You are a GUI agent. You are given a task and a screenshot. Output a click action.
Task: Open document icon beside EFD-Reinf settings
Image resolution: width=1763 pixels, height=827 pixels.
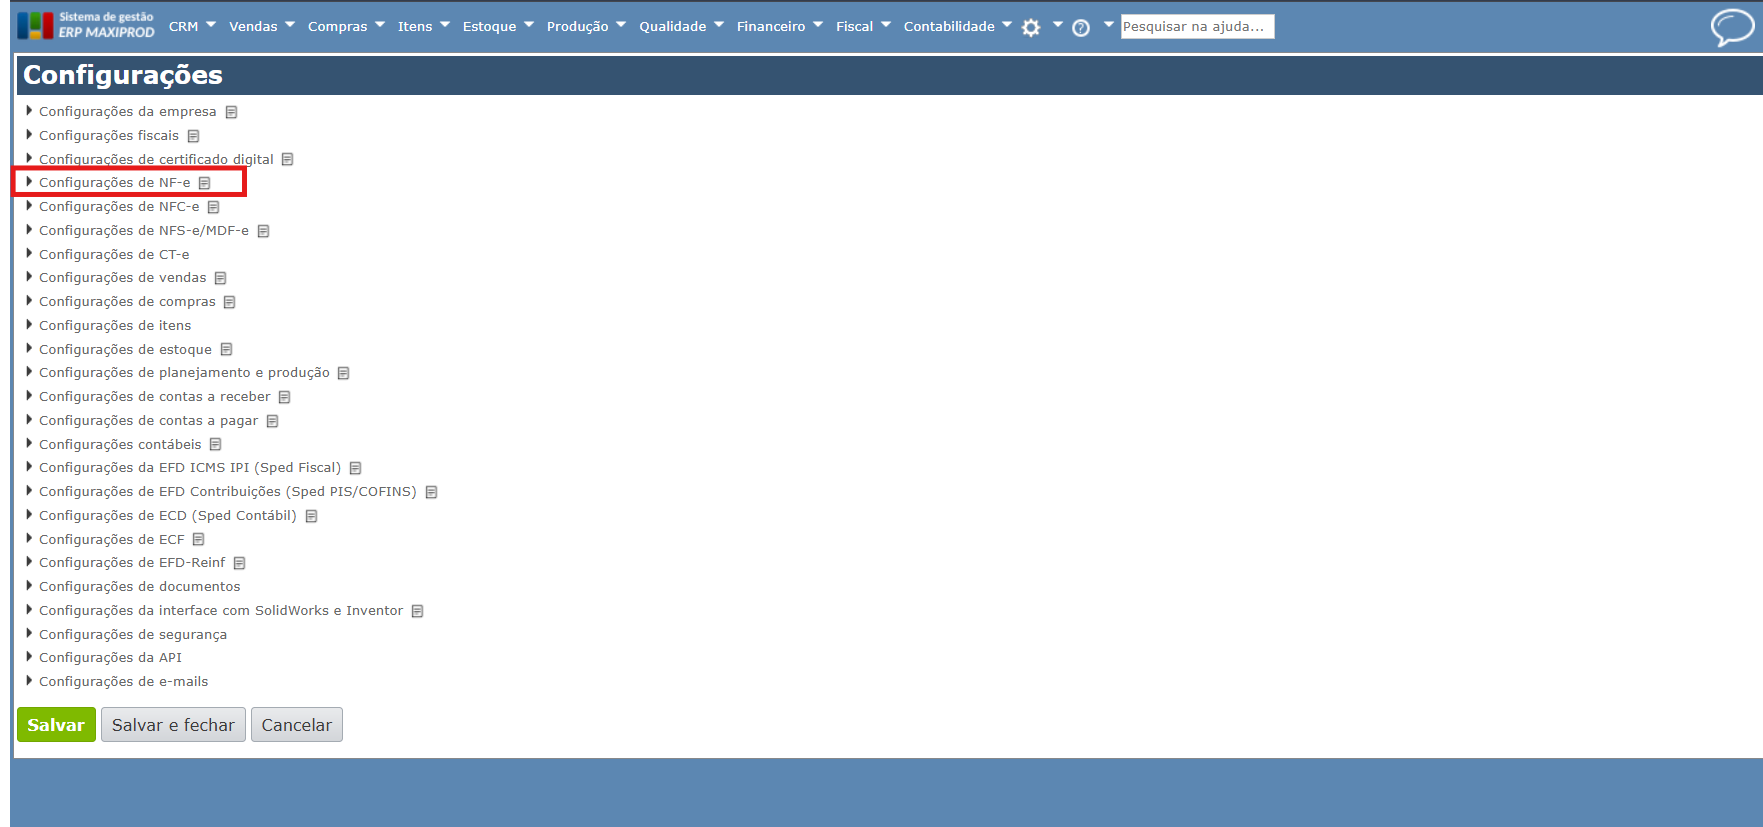coord(239,563)
